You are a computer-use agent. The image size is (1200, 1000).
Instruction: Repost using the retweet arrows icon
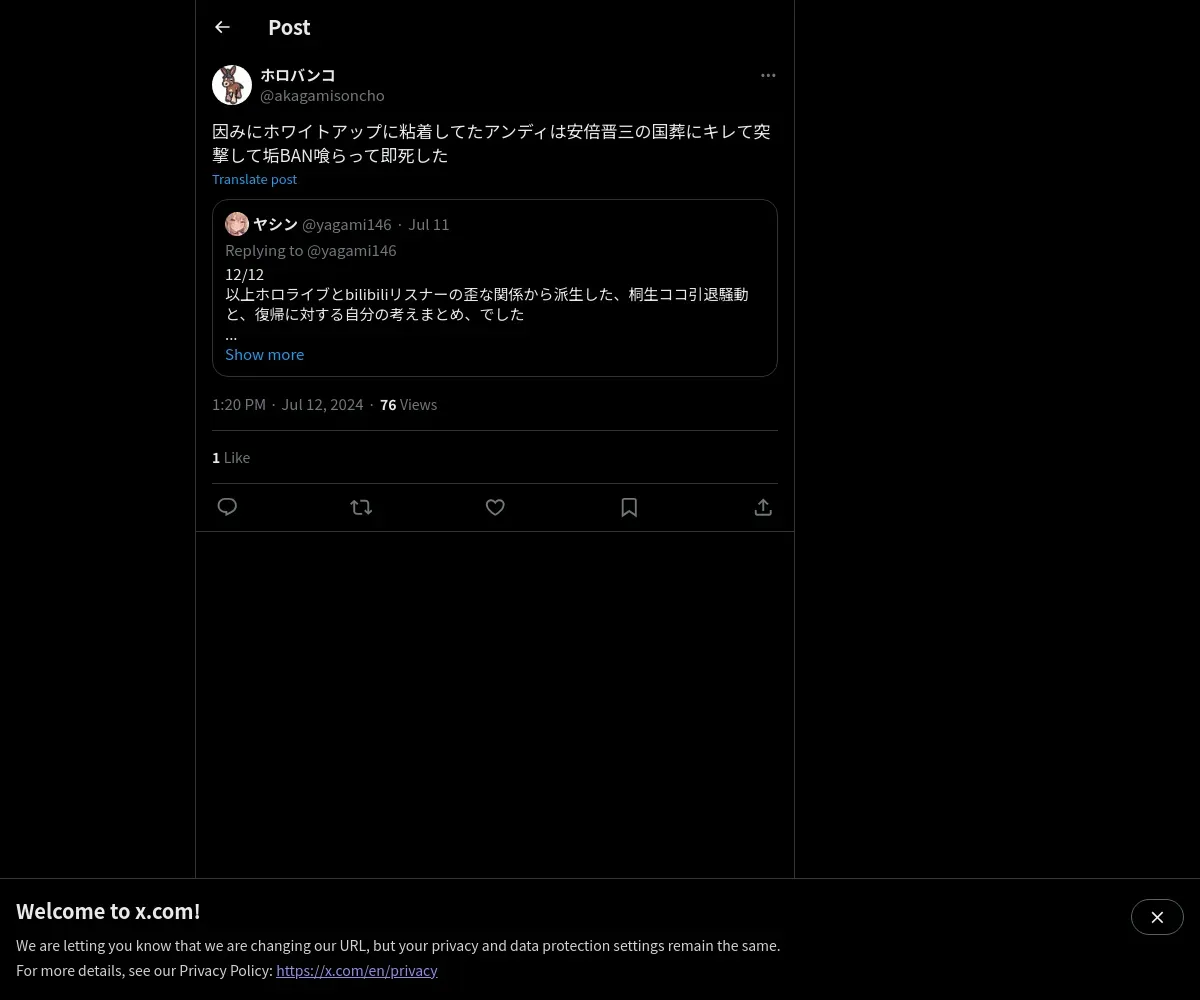click(361, 507)
